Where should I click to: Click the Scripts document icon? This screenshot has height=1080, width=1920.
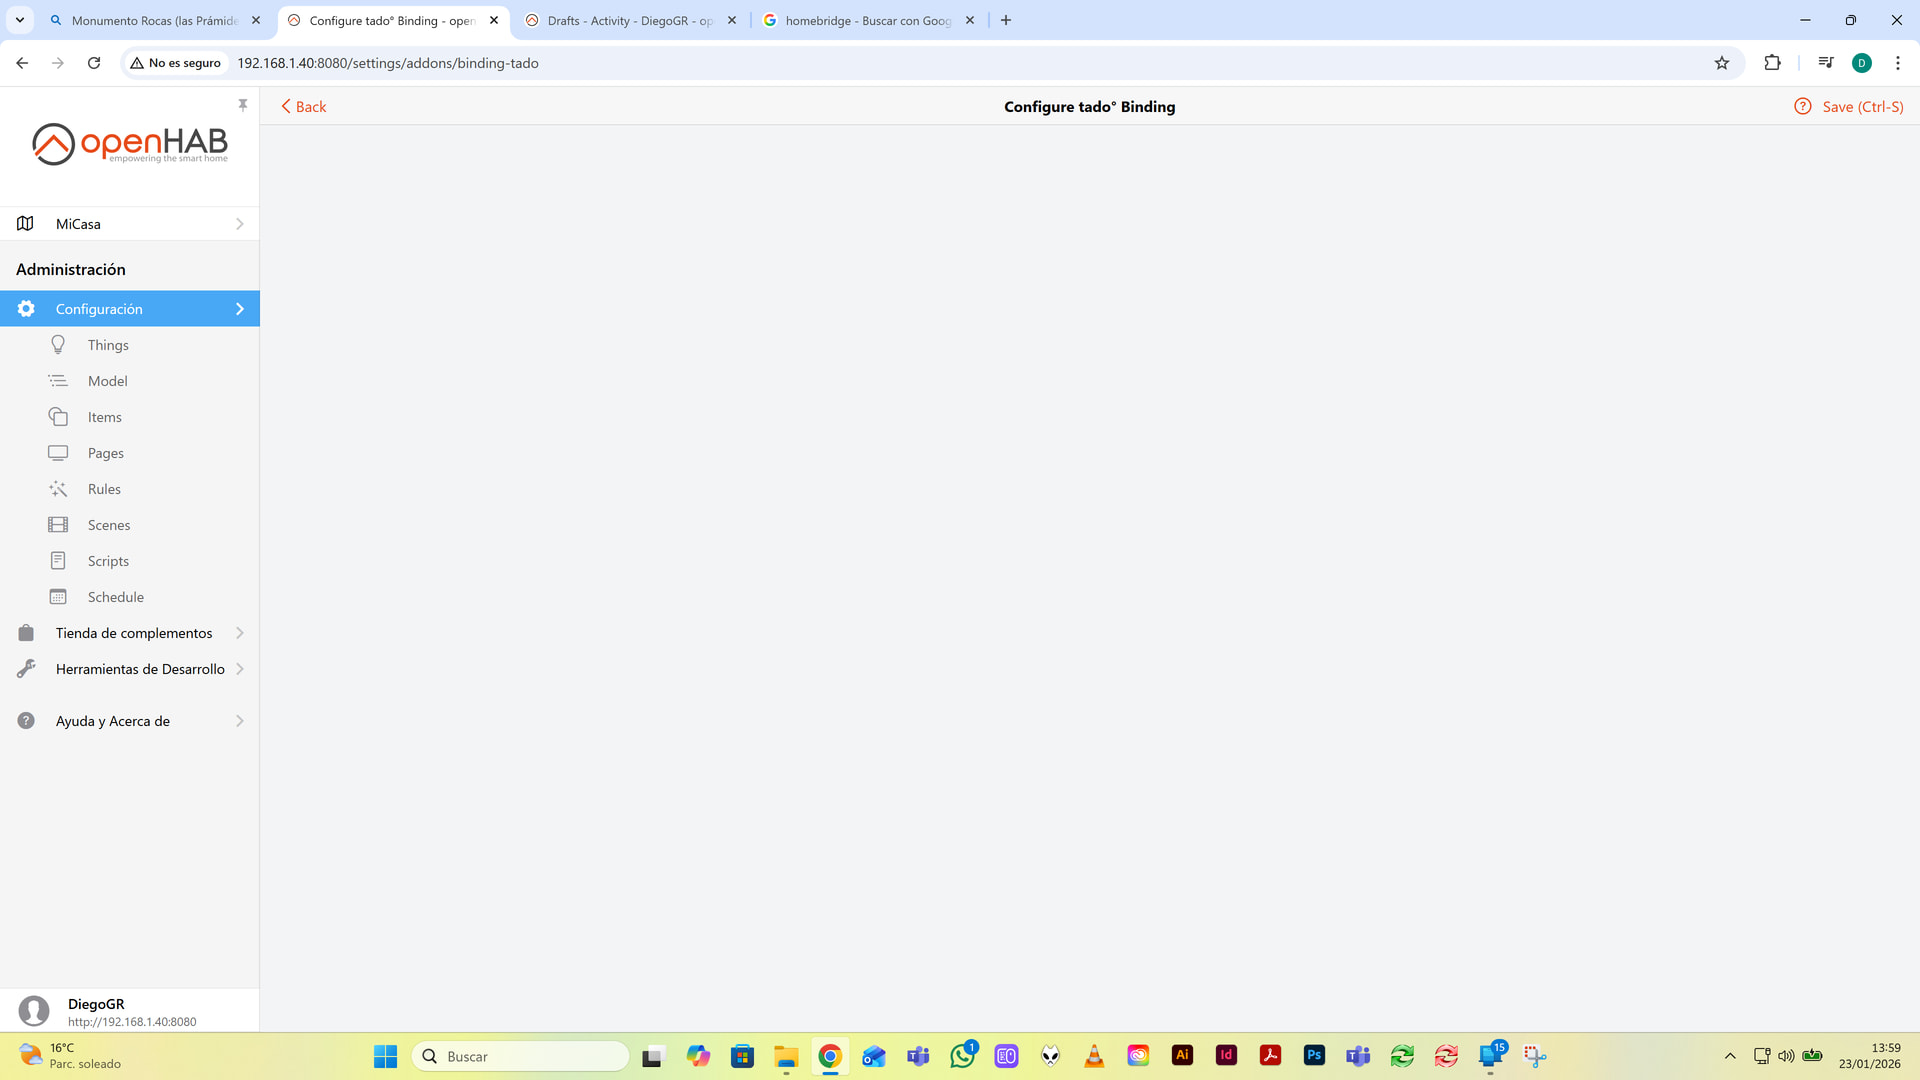tap(58, 561)
